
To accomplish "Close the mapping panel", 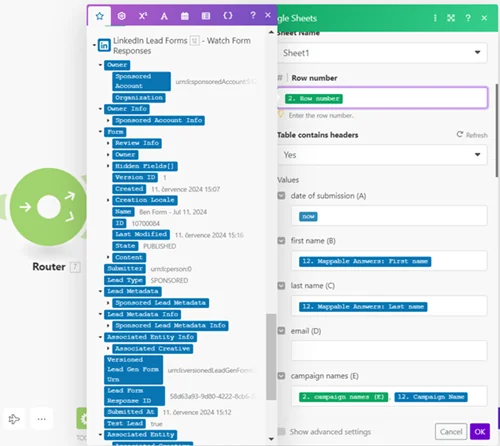I will coord(268,15).
